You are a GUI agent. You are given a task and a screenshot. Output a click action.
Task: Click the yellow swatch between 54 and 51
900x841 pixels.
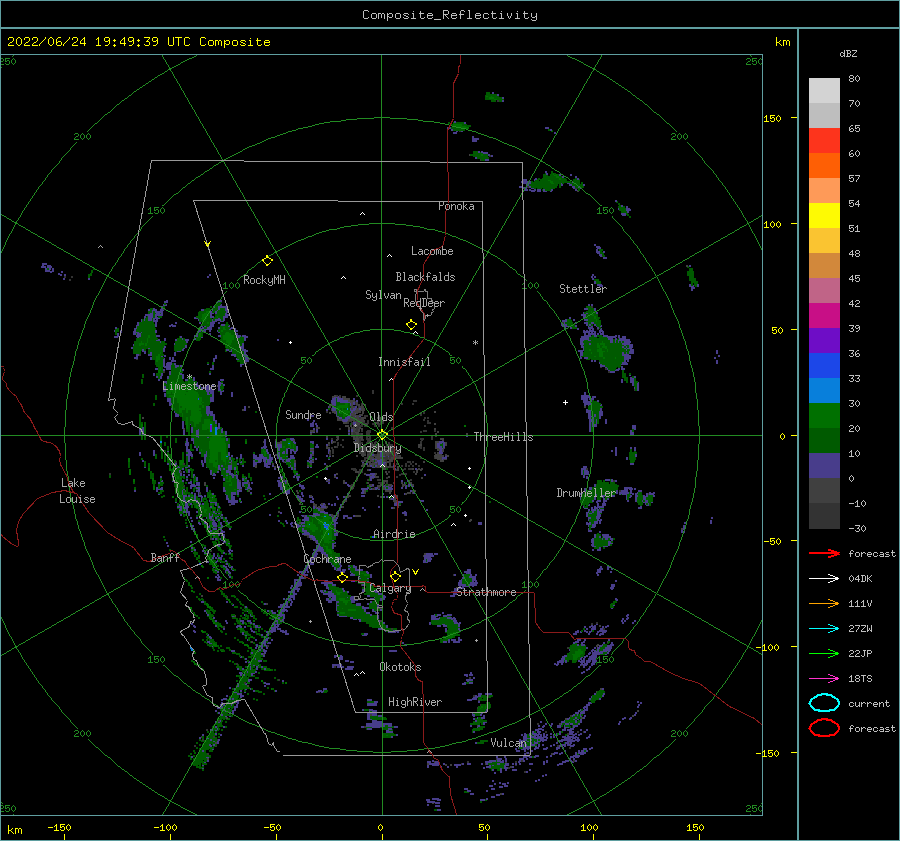[x=824, y=216]
